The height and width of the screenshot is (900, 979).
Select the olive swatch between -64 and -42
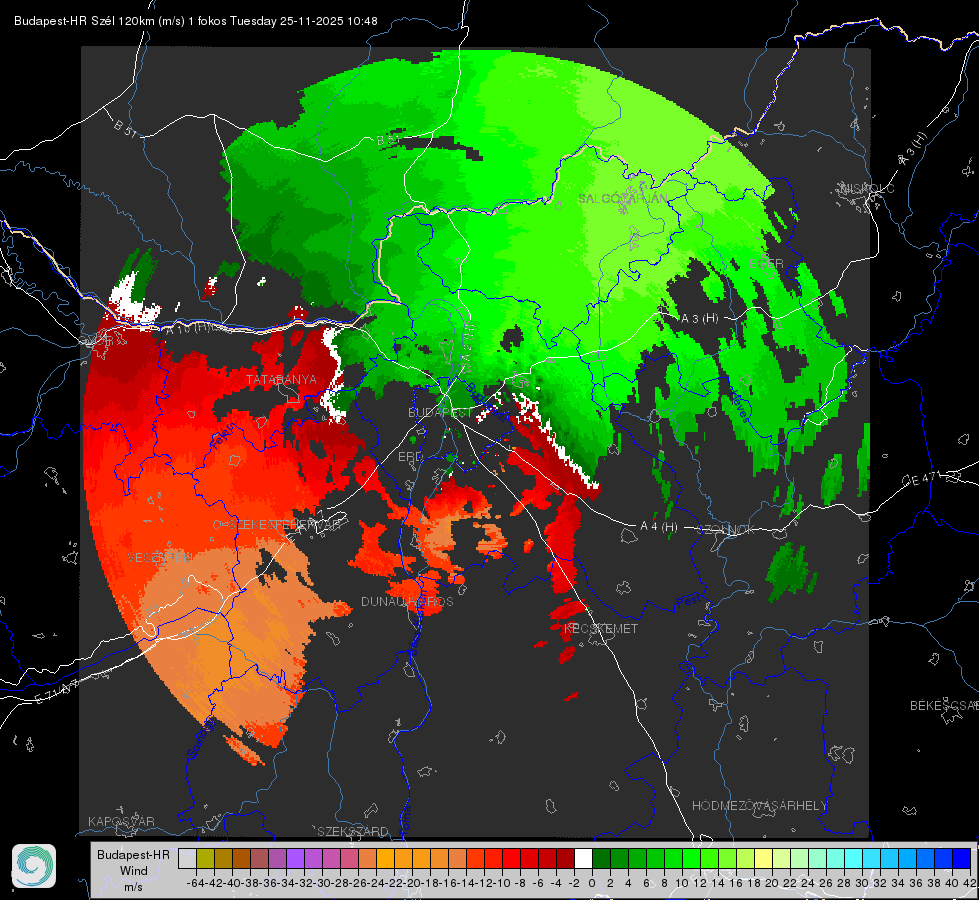205,859
